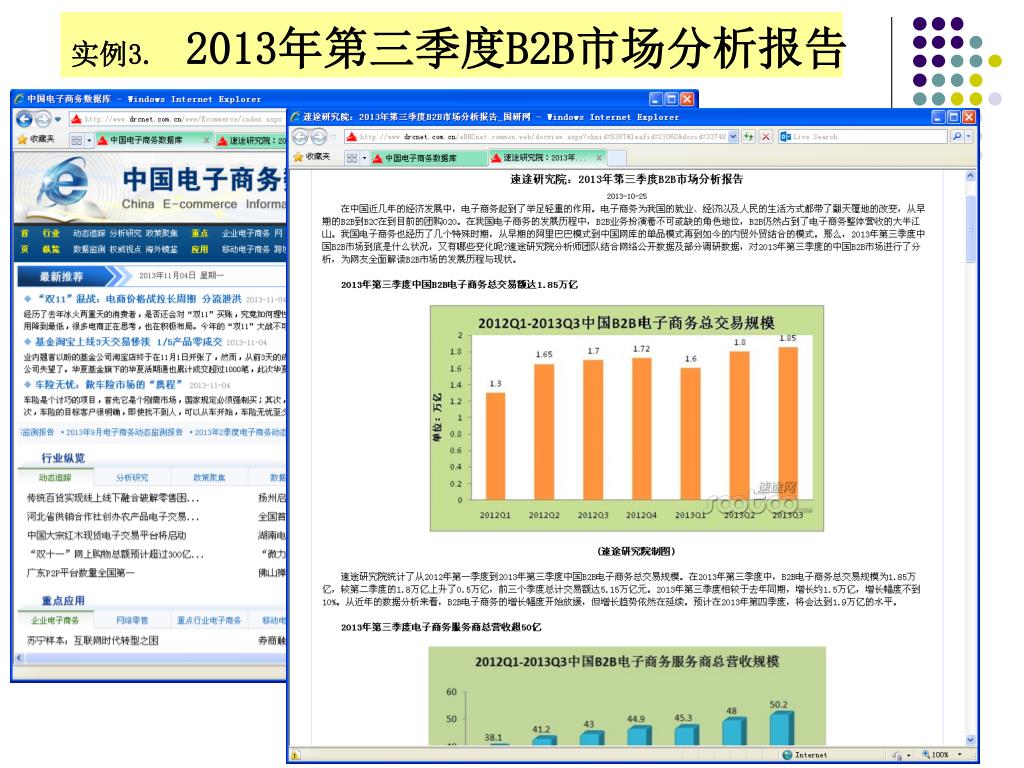The height and width of the screenshot is (768, 1024).
Task: Click the warning icon in the status bar
Action: point(296,755)
